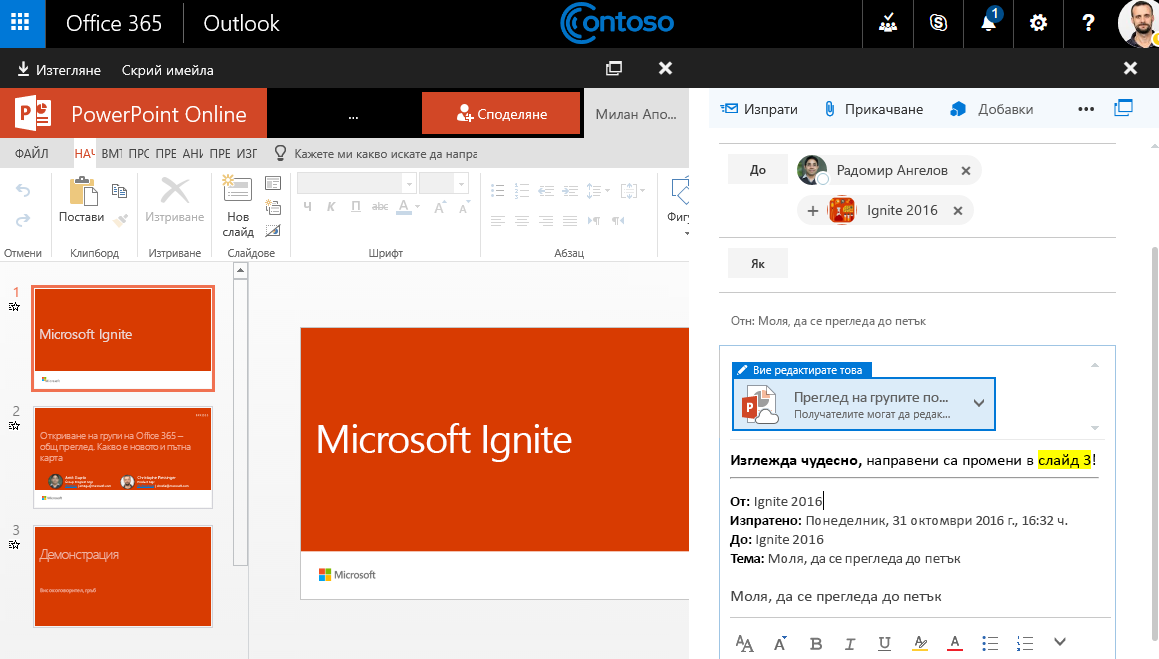Image resolution: width=1159 pixels, height=659 pixels.
Task: Click the people-check icon in the header
Action: 888,24
